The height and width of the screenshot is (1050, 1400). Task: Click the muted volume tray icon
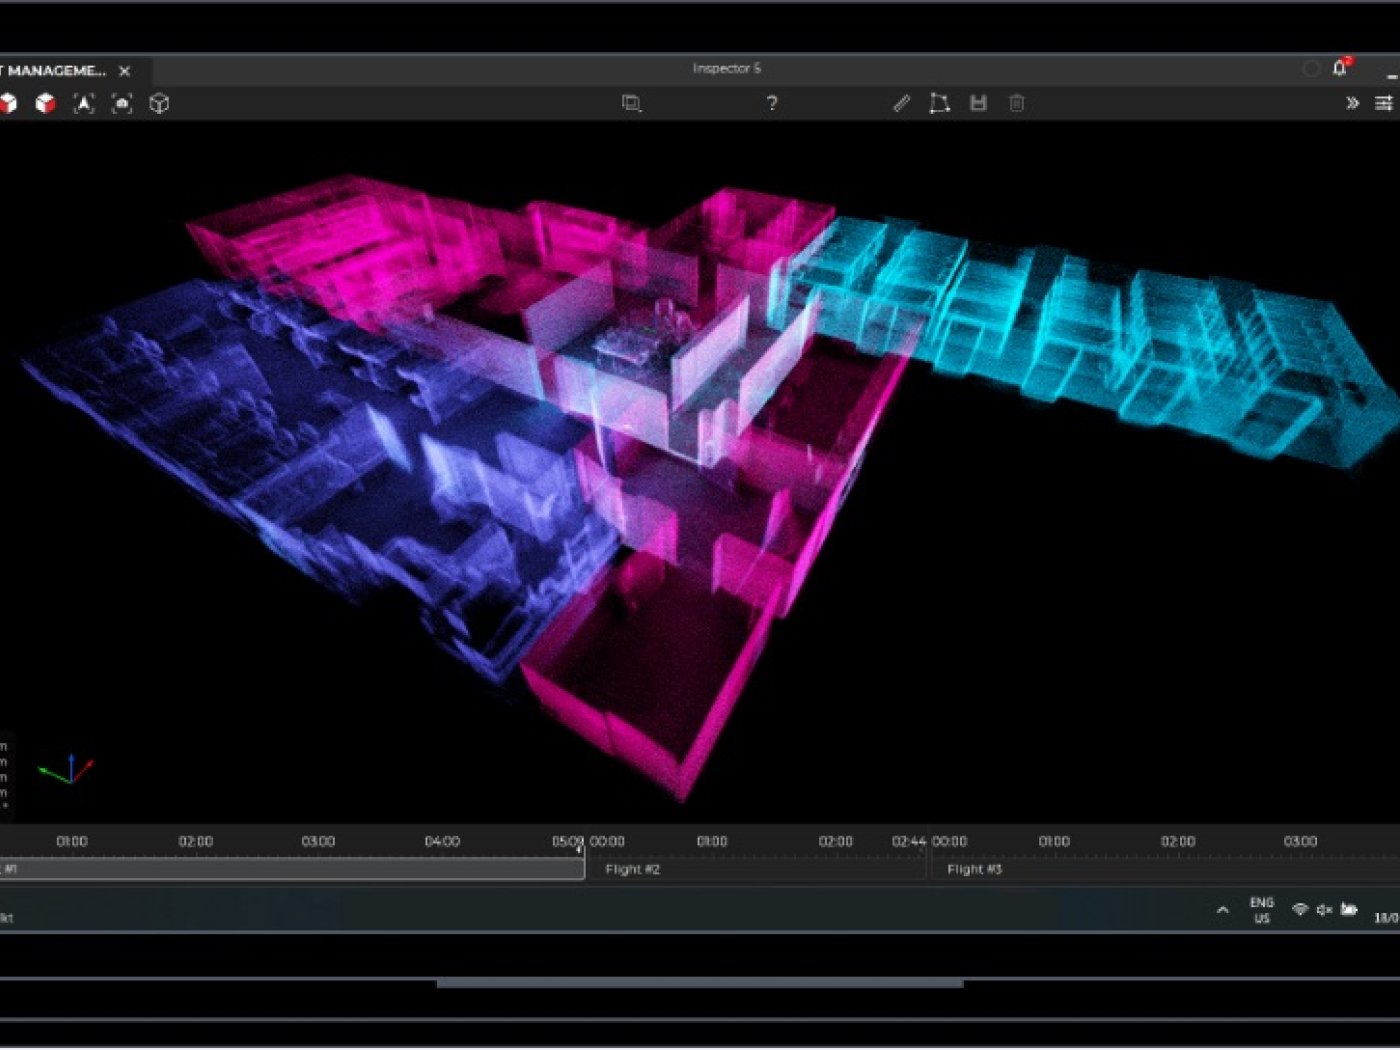[1324, 910]
